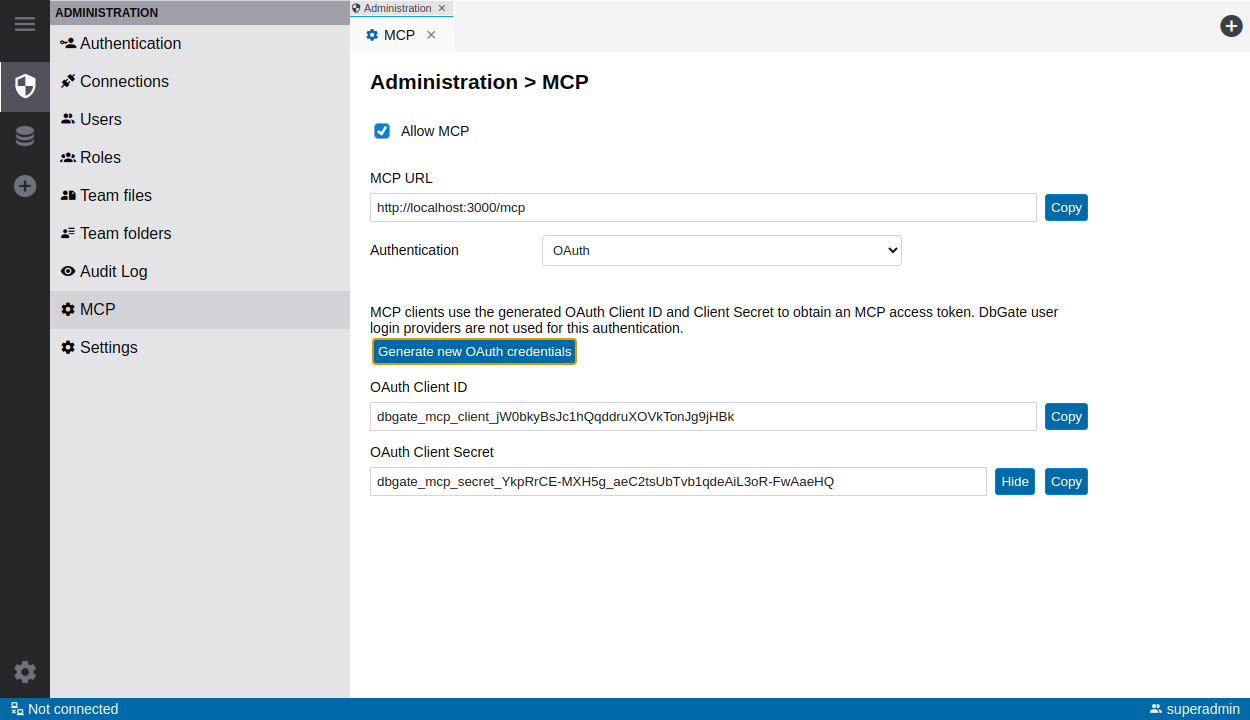Viewport: 1250px width, 720px height.
Task: Open Team files section
Action: click(200, 195)
